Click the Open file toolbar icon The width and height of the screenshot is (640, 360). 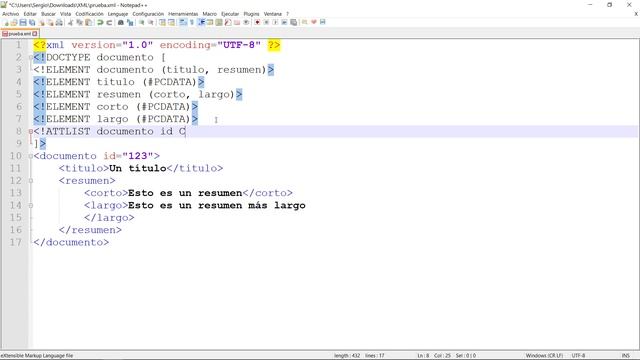pos(14,22)
